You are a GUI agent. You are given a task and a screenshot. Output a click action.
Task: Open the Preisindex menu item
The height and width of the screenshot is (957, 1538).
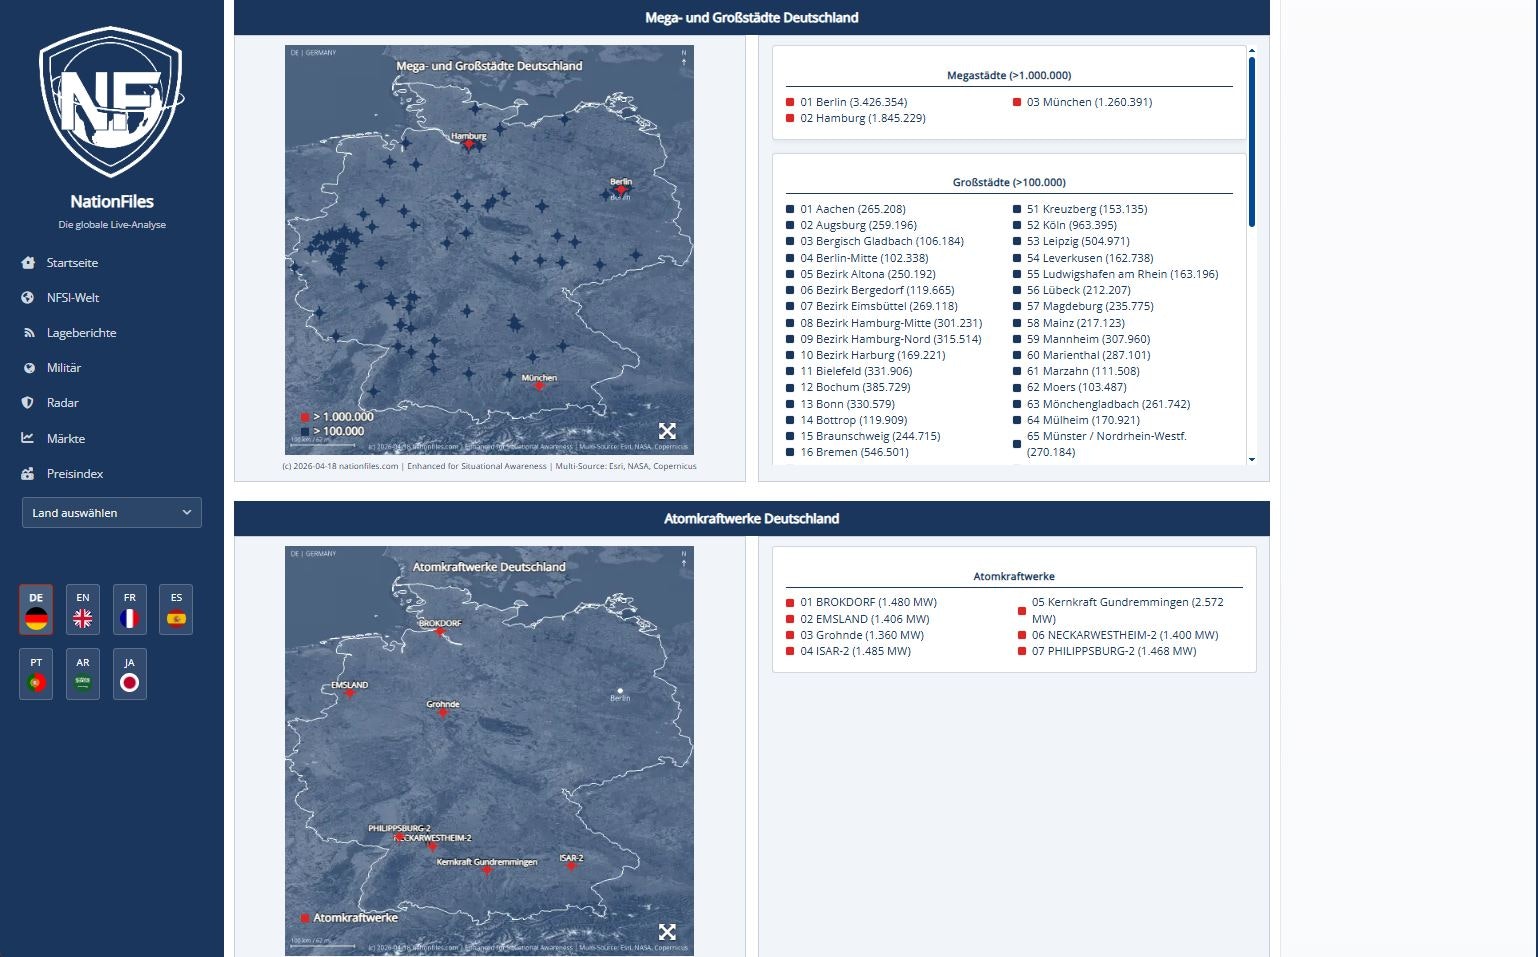[75, 474]
